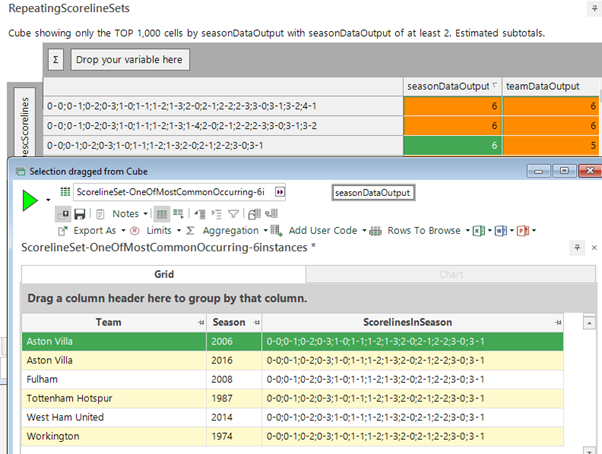This screenshot has width=602, height=454.
Task: Save with the floppy disk icon
Action: click(x=79, y=214)
